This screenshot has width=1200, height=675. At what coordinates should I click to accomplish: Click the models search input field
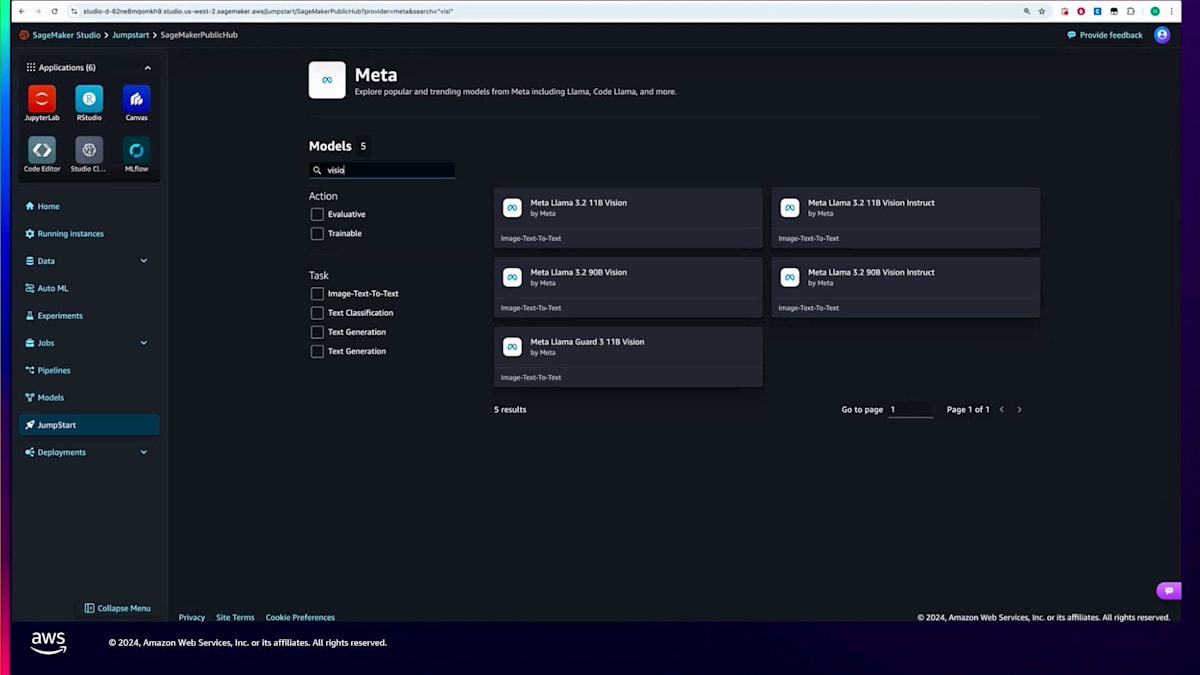(x=382, y=170)
